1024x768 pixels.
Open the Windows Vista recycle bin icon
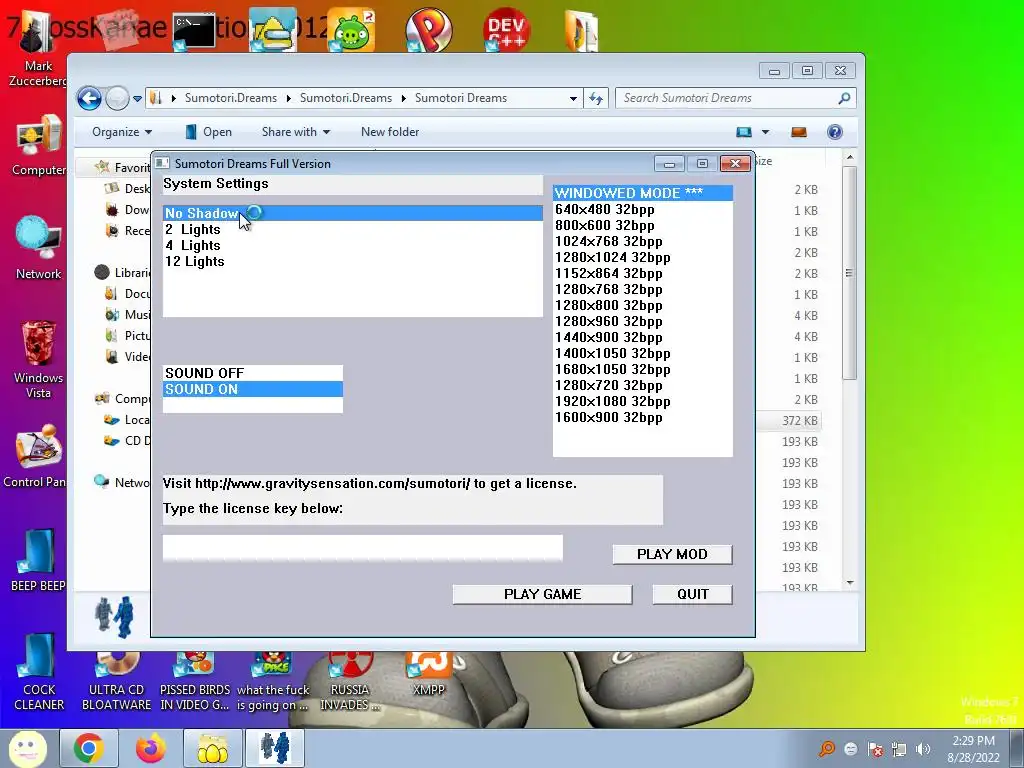point(39,359)
